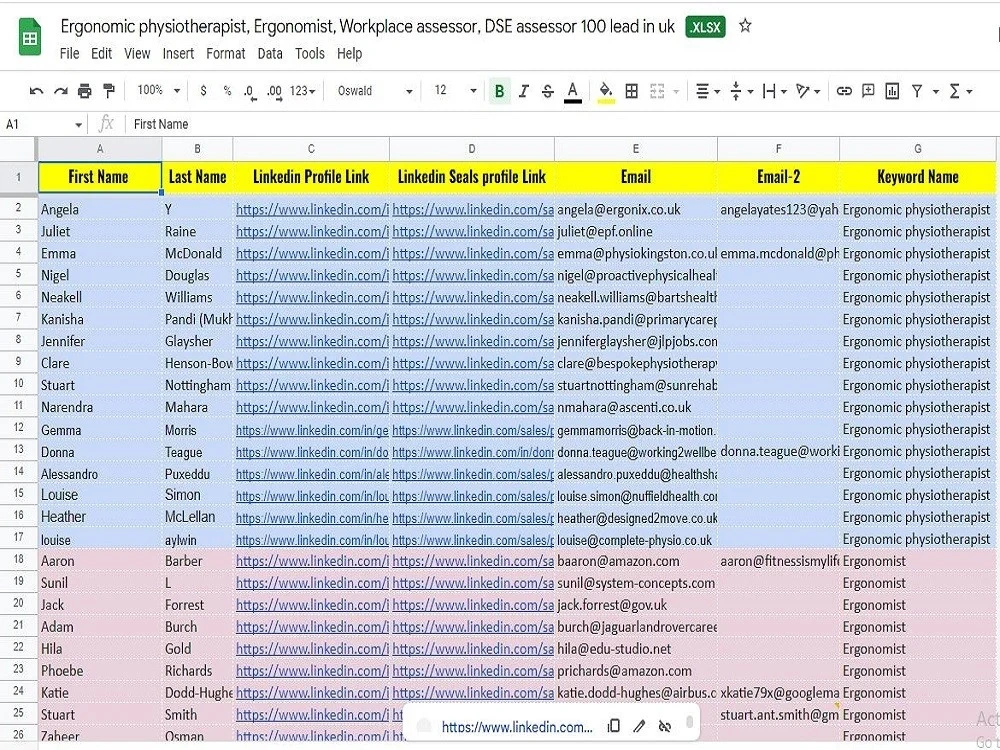Open font size 12 dropdown

pyautogui.click(x=455, y=91)
